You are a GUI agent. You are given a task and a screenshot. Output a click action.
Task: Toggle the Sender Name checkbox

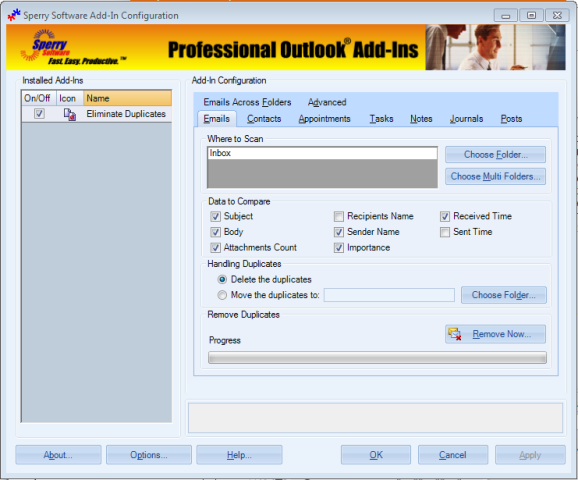click(x=339, y=232)
